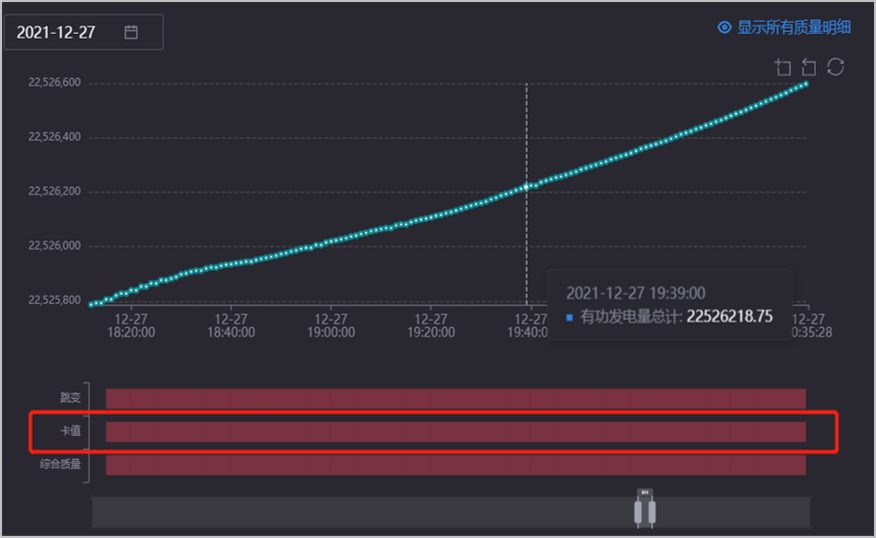
Task: Click the right handle of the zoom slider
Action: point(651,511)
